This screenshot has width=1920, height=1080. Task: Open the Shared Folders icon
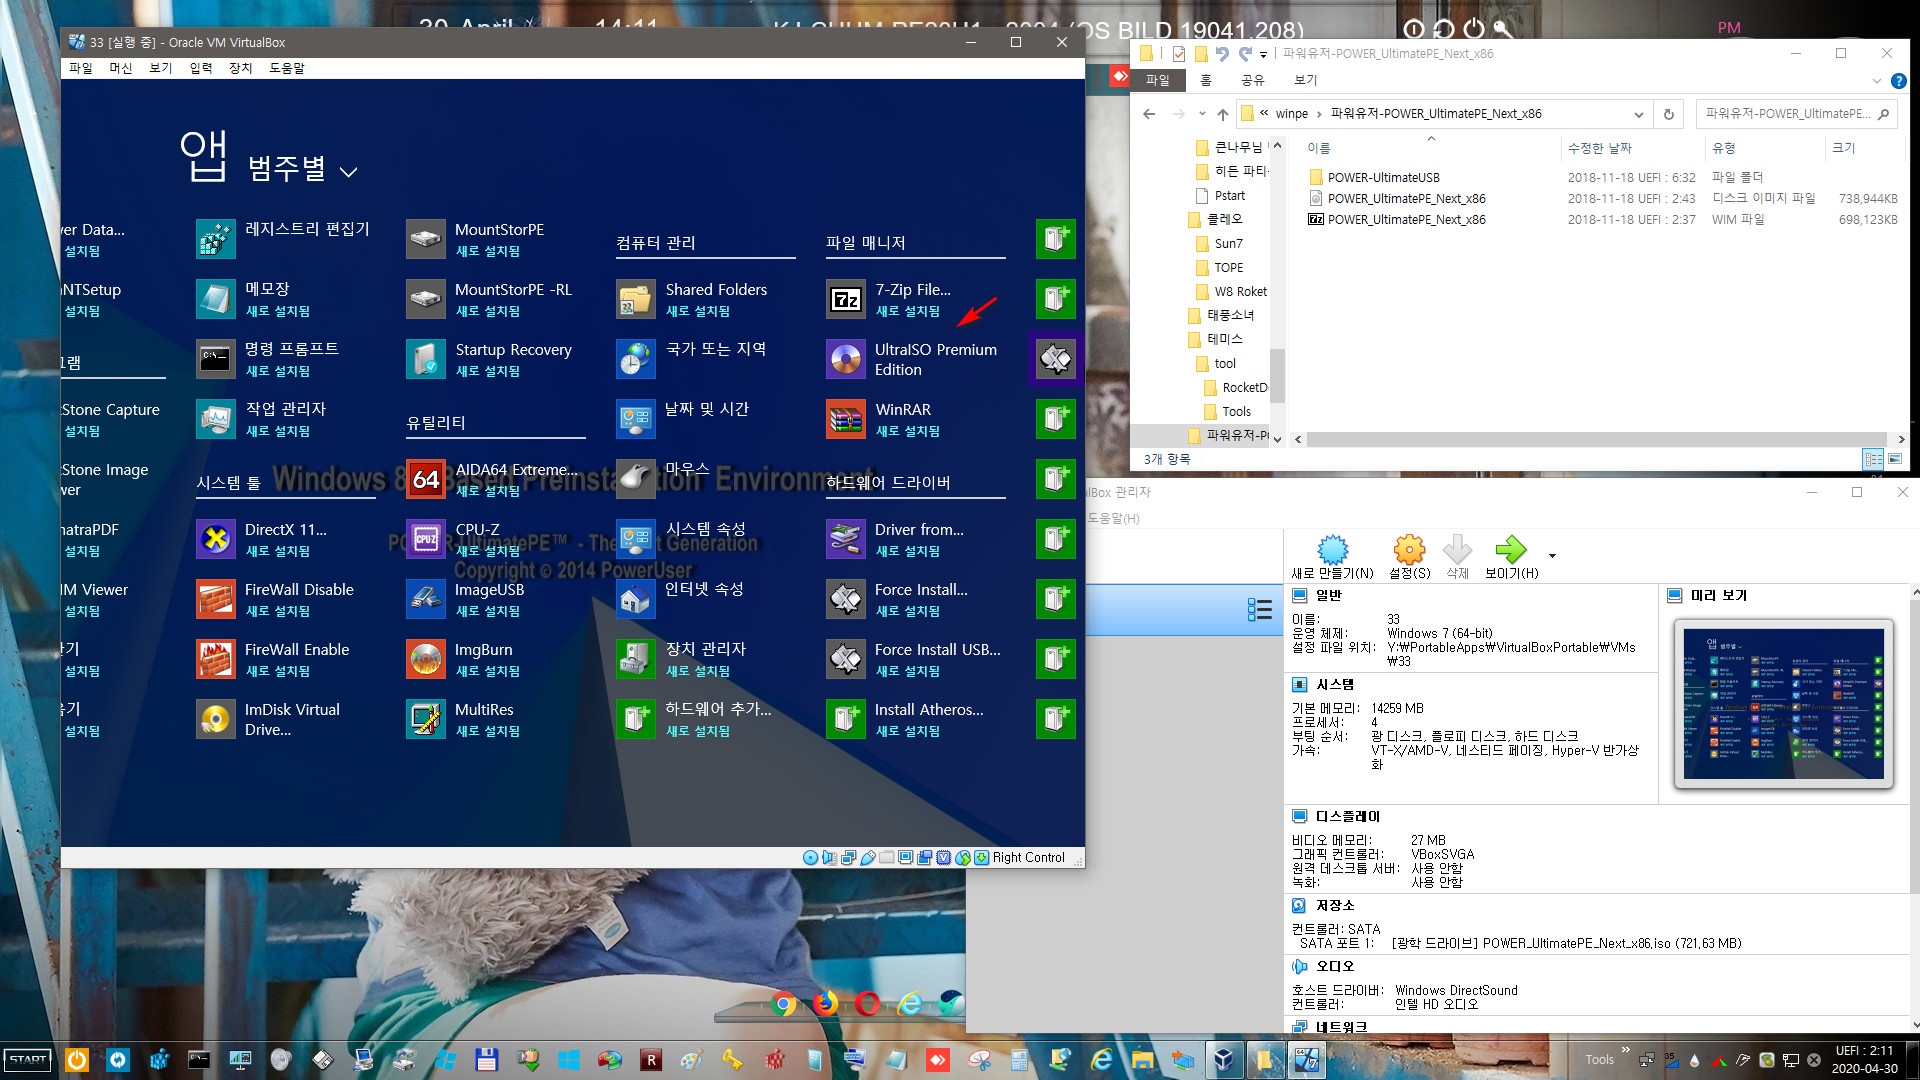point(636,299)
